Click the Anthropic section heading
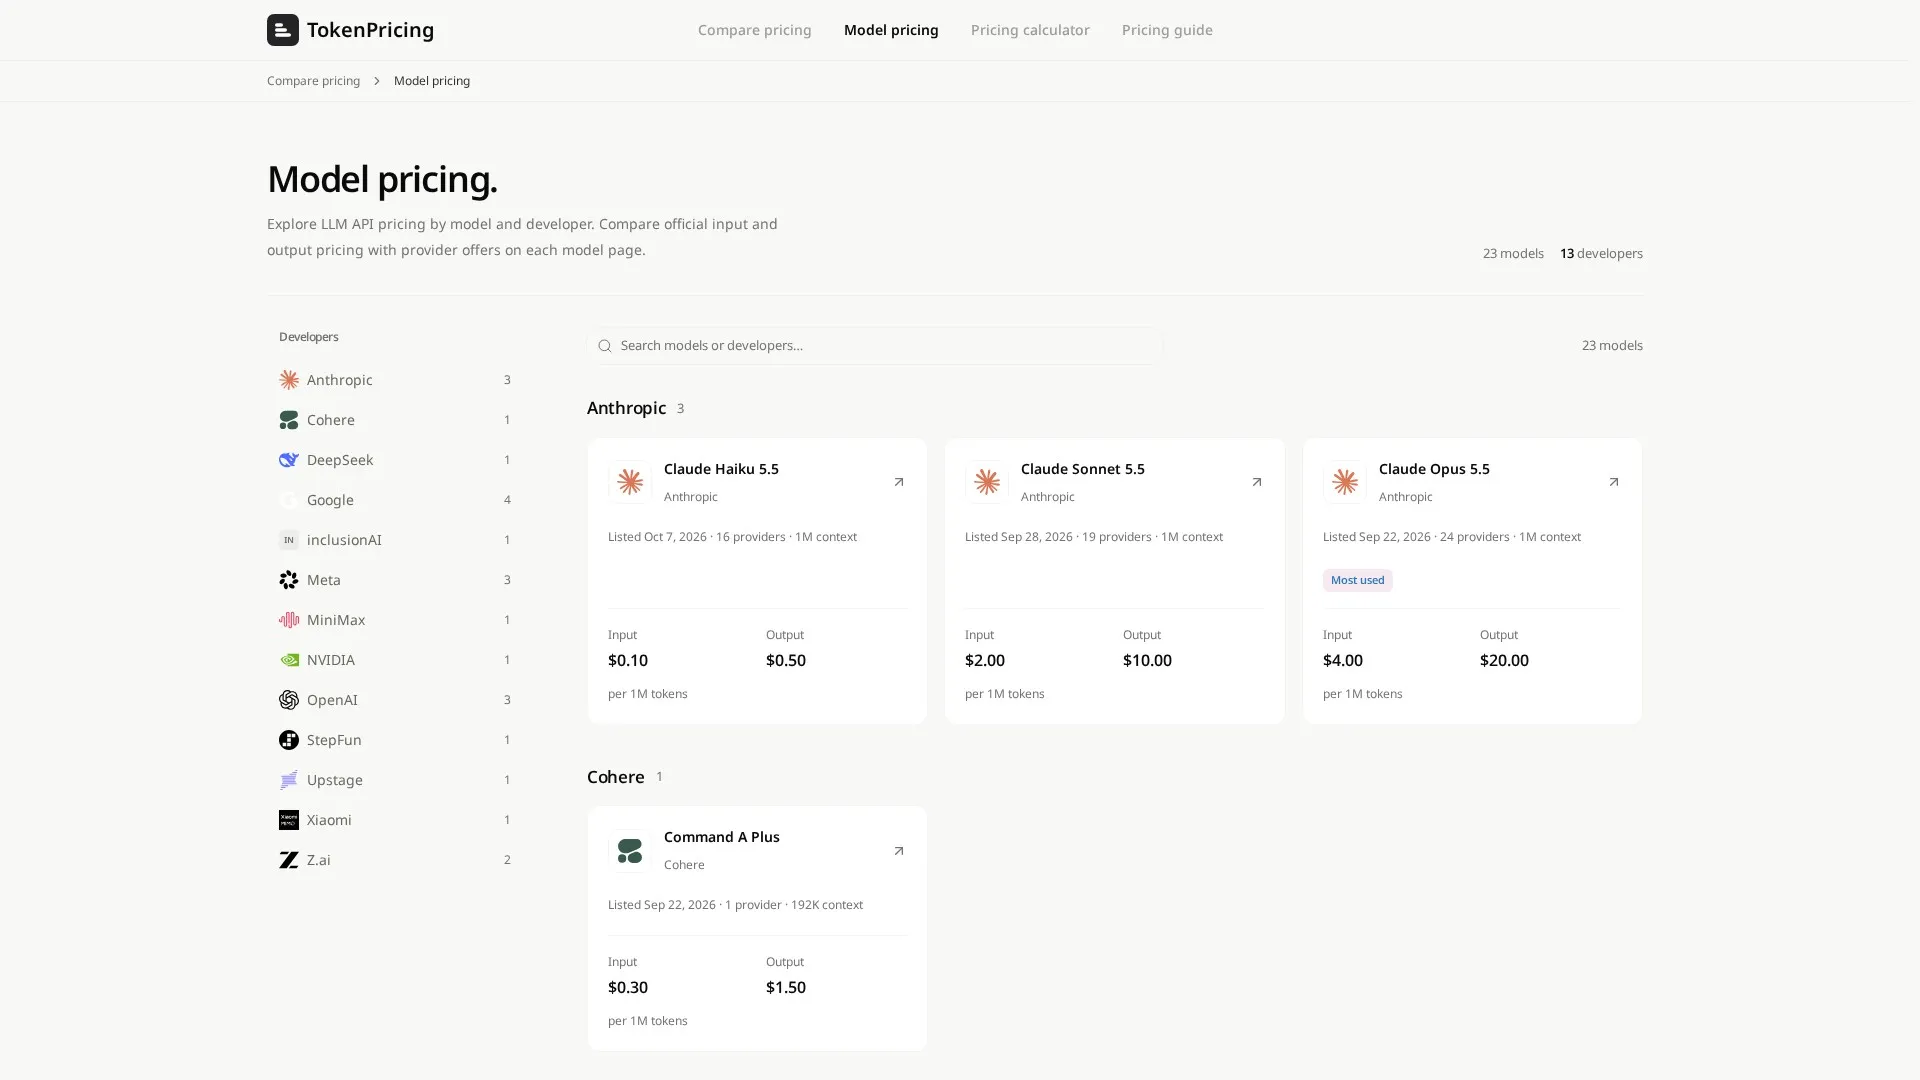 626,408
